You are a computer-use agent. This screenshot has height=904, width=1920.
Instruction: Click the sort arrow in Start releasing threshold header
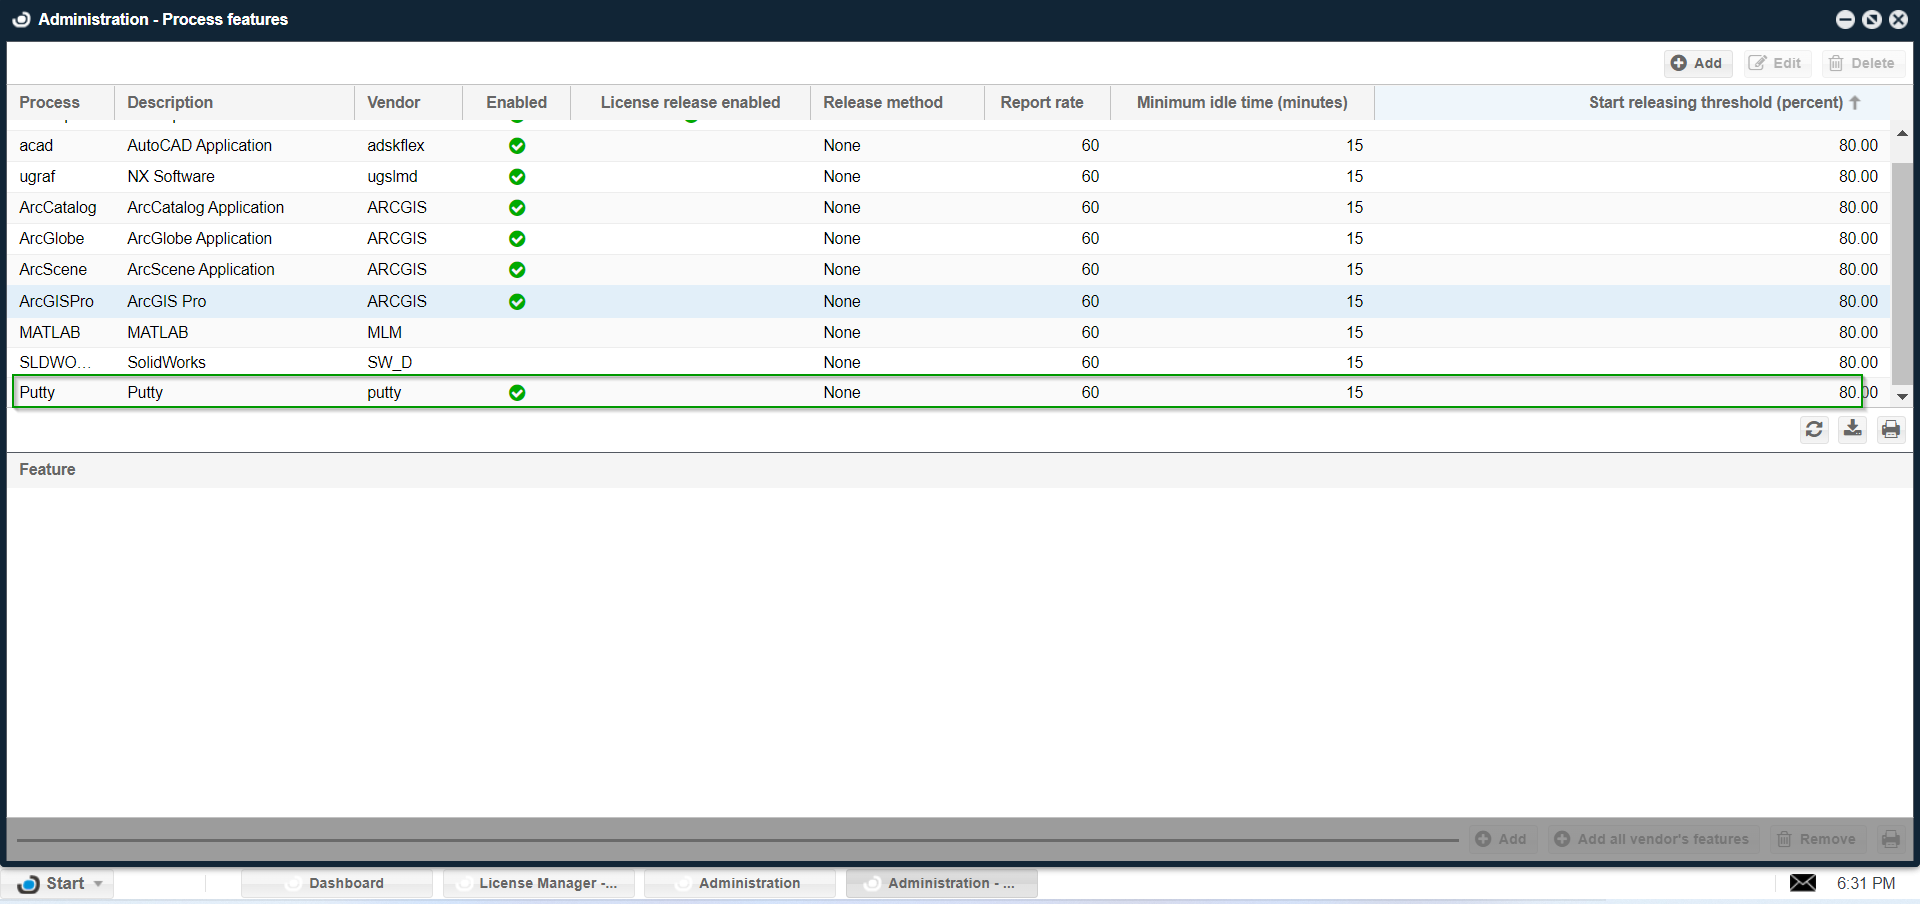1855,103
